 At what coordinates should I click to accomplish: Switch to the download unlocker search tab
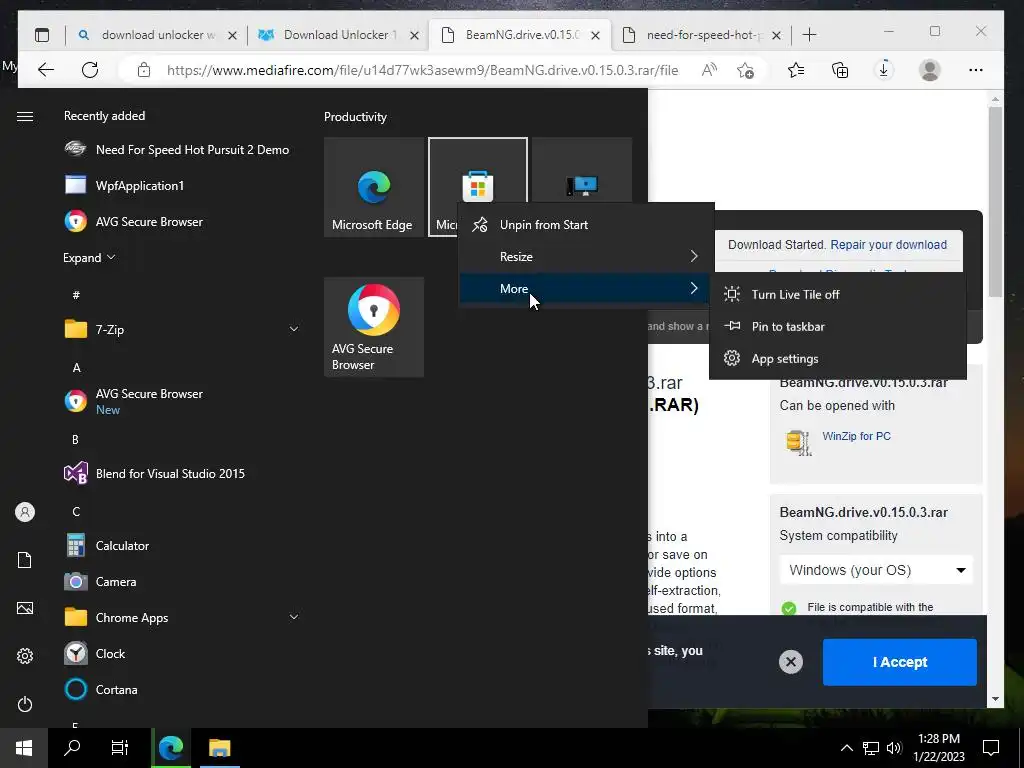pos(157,35)
